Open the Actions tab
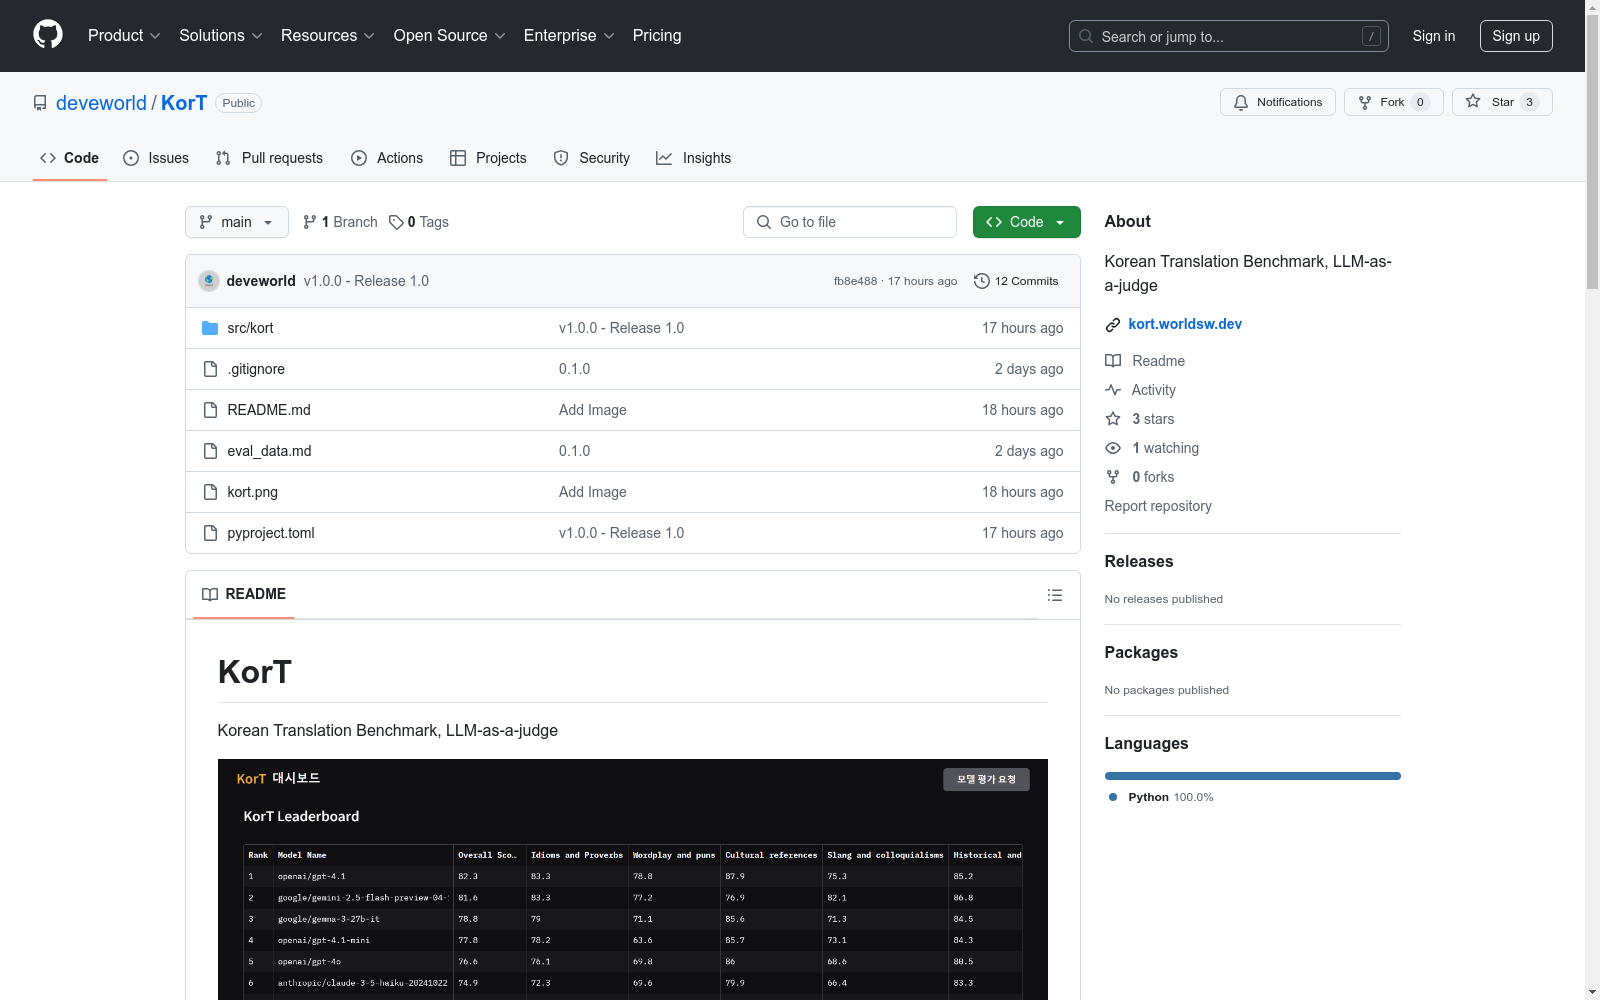The height and width of the screenshot is (1000, 1600). [x=387, y=158]
